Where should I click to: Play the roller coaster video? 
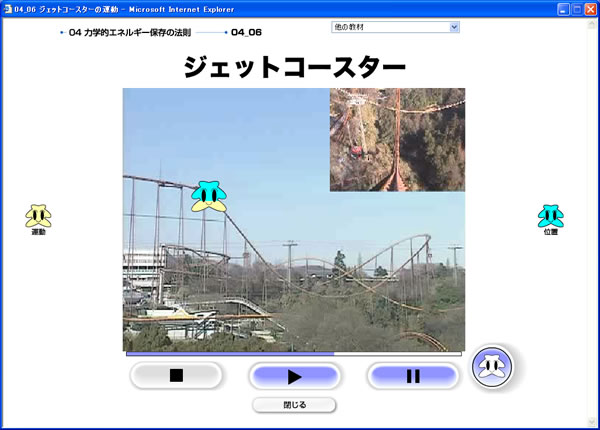coord(294,376)
